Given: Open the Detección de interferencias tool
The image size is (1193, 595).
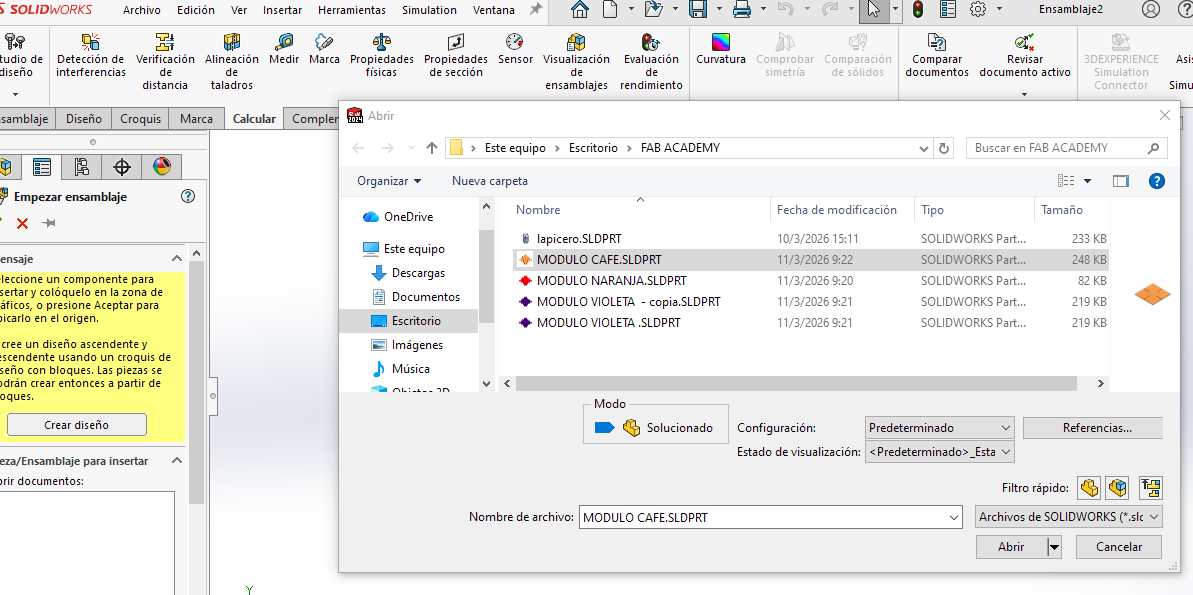Looking at the screenshot, I should click(x=91, y=56).
